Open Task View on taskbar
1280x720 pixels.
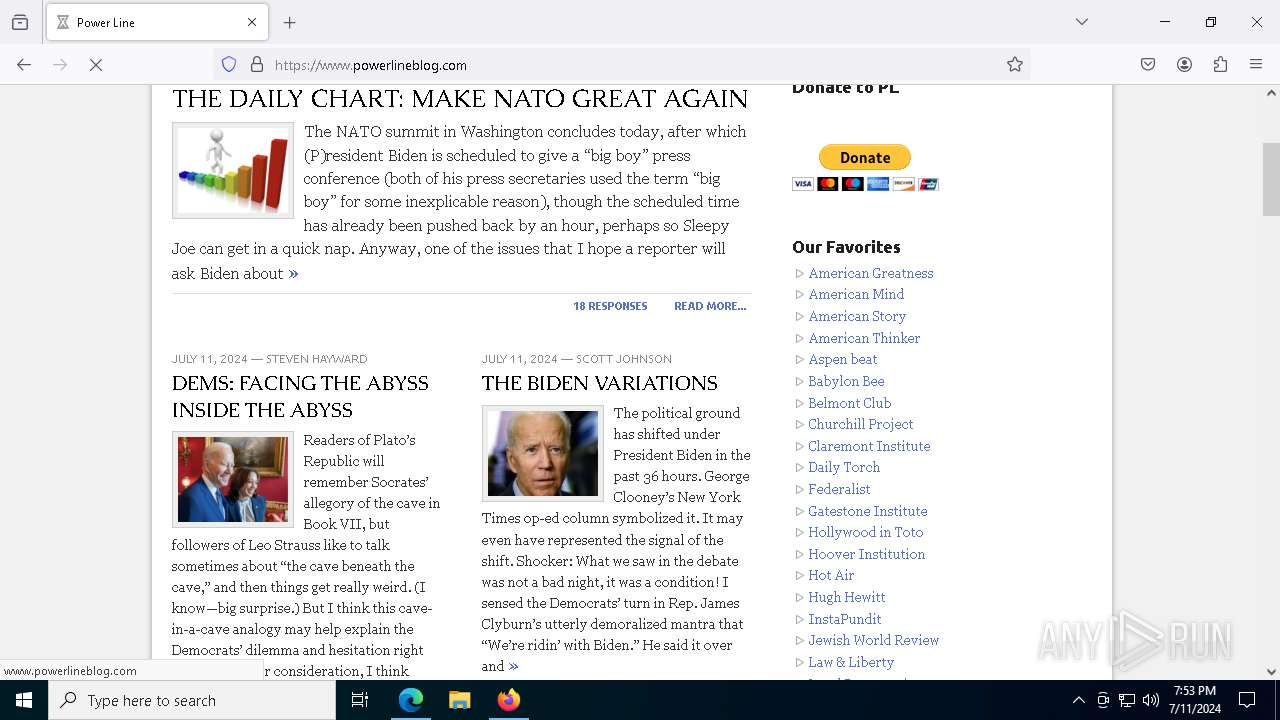coord(360,700)
